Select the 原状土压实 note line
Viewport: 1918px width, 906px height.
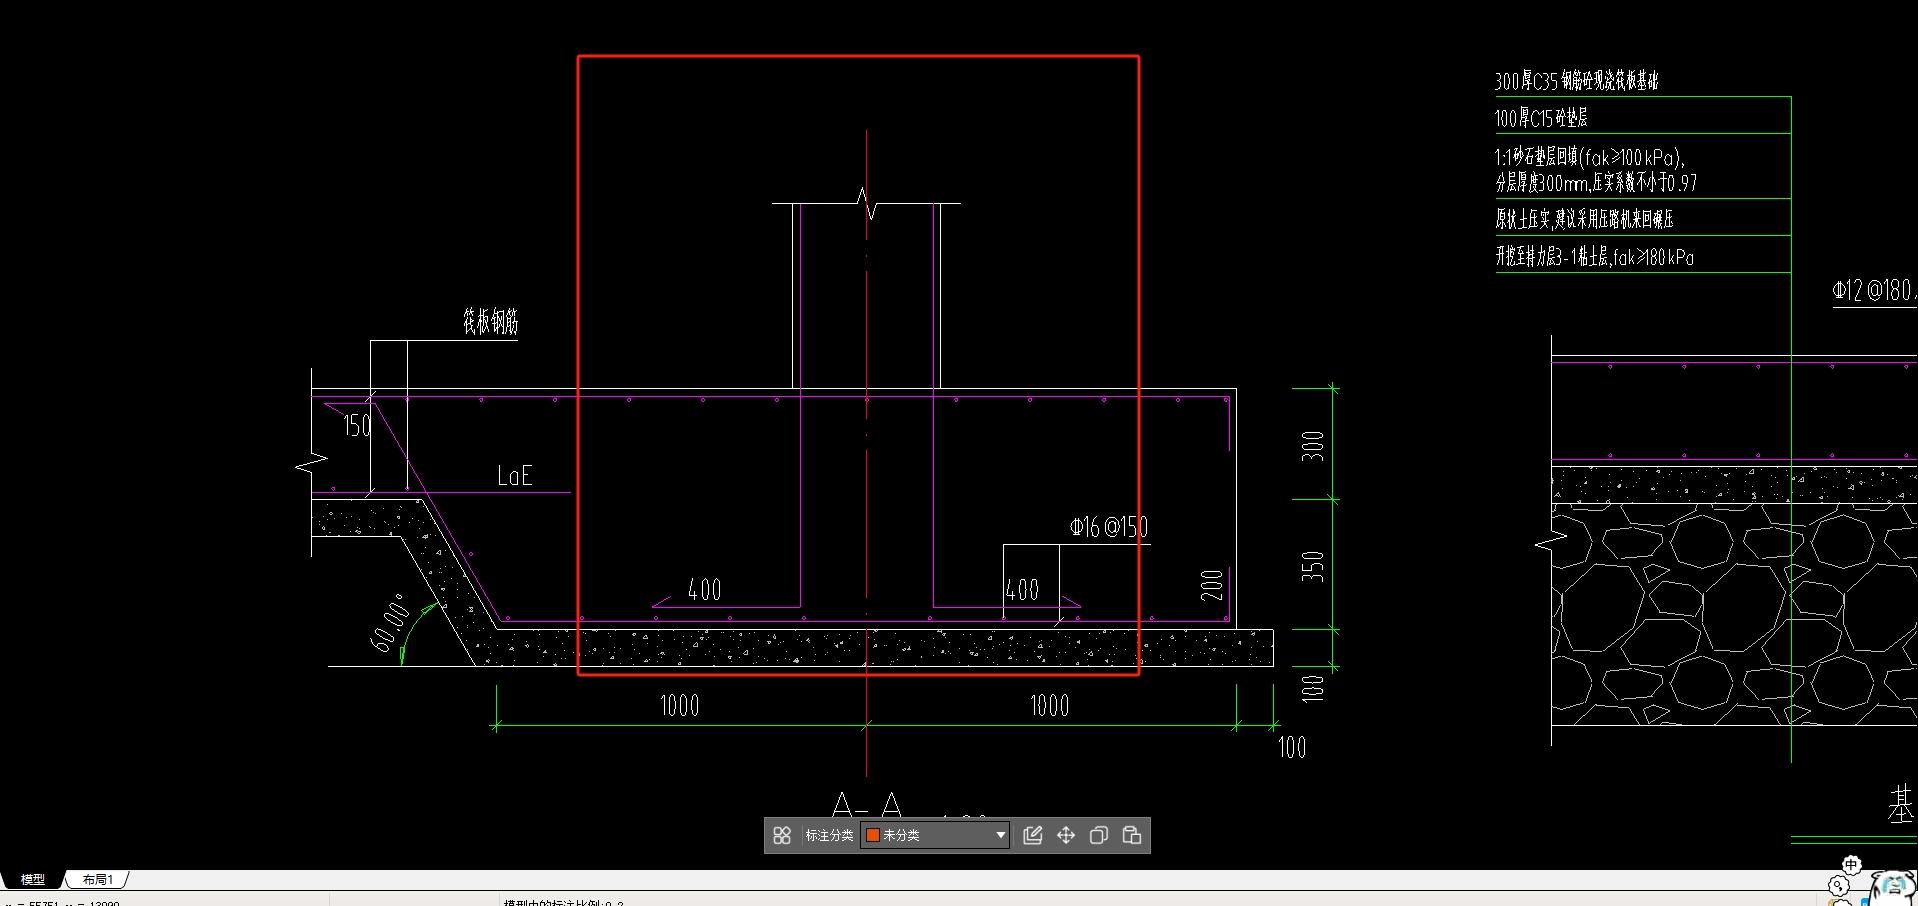tap(1585, 219)
